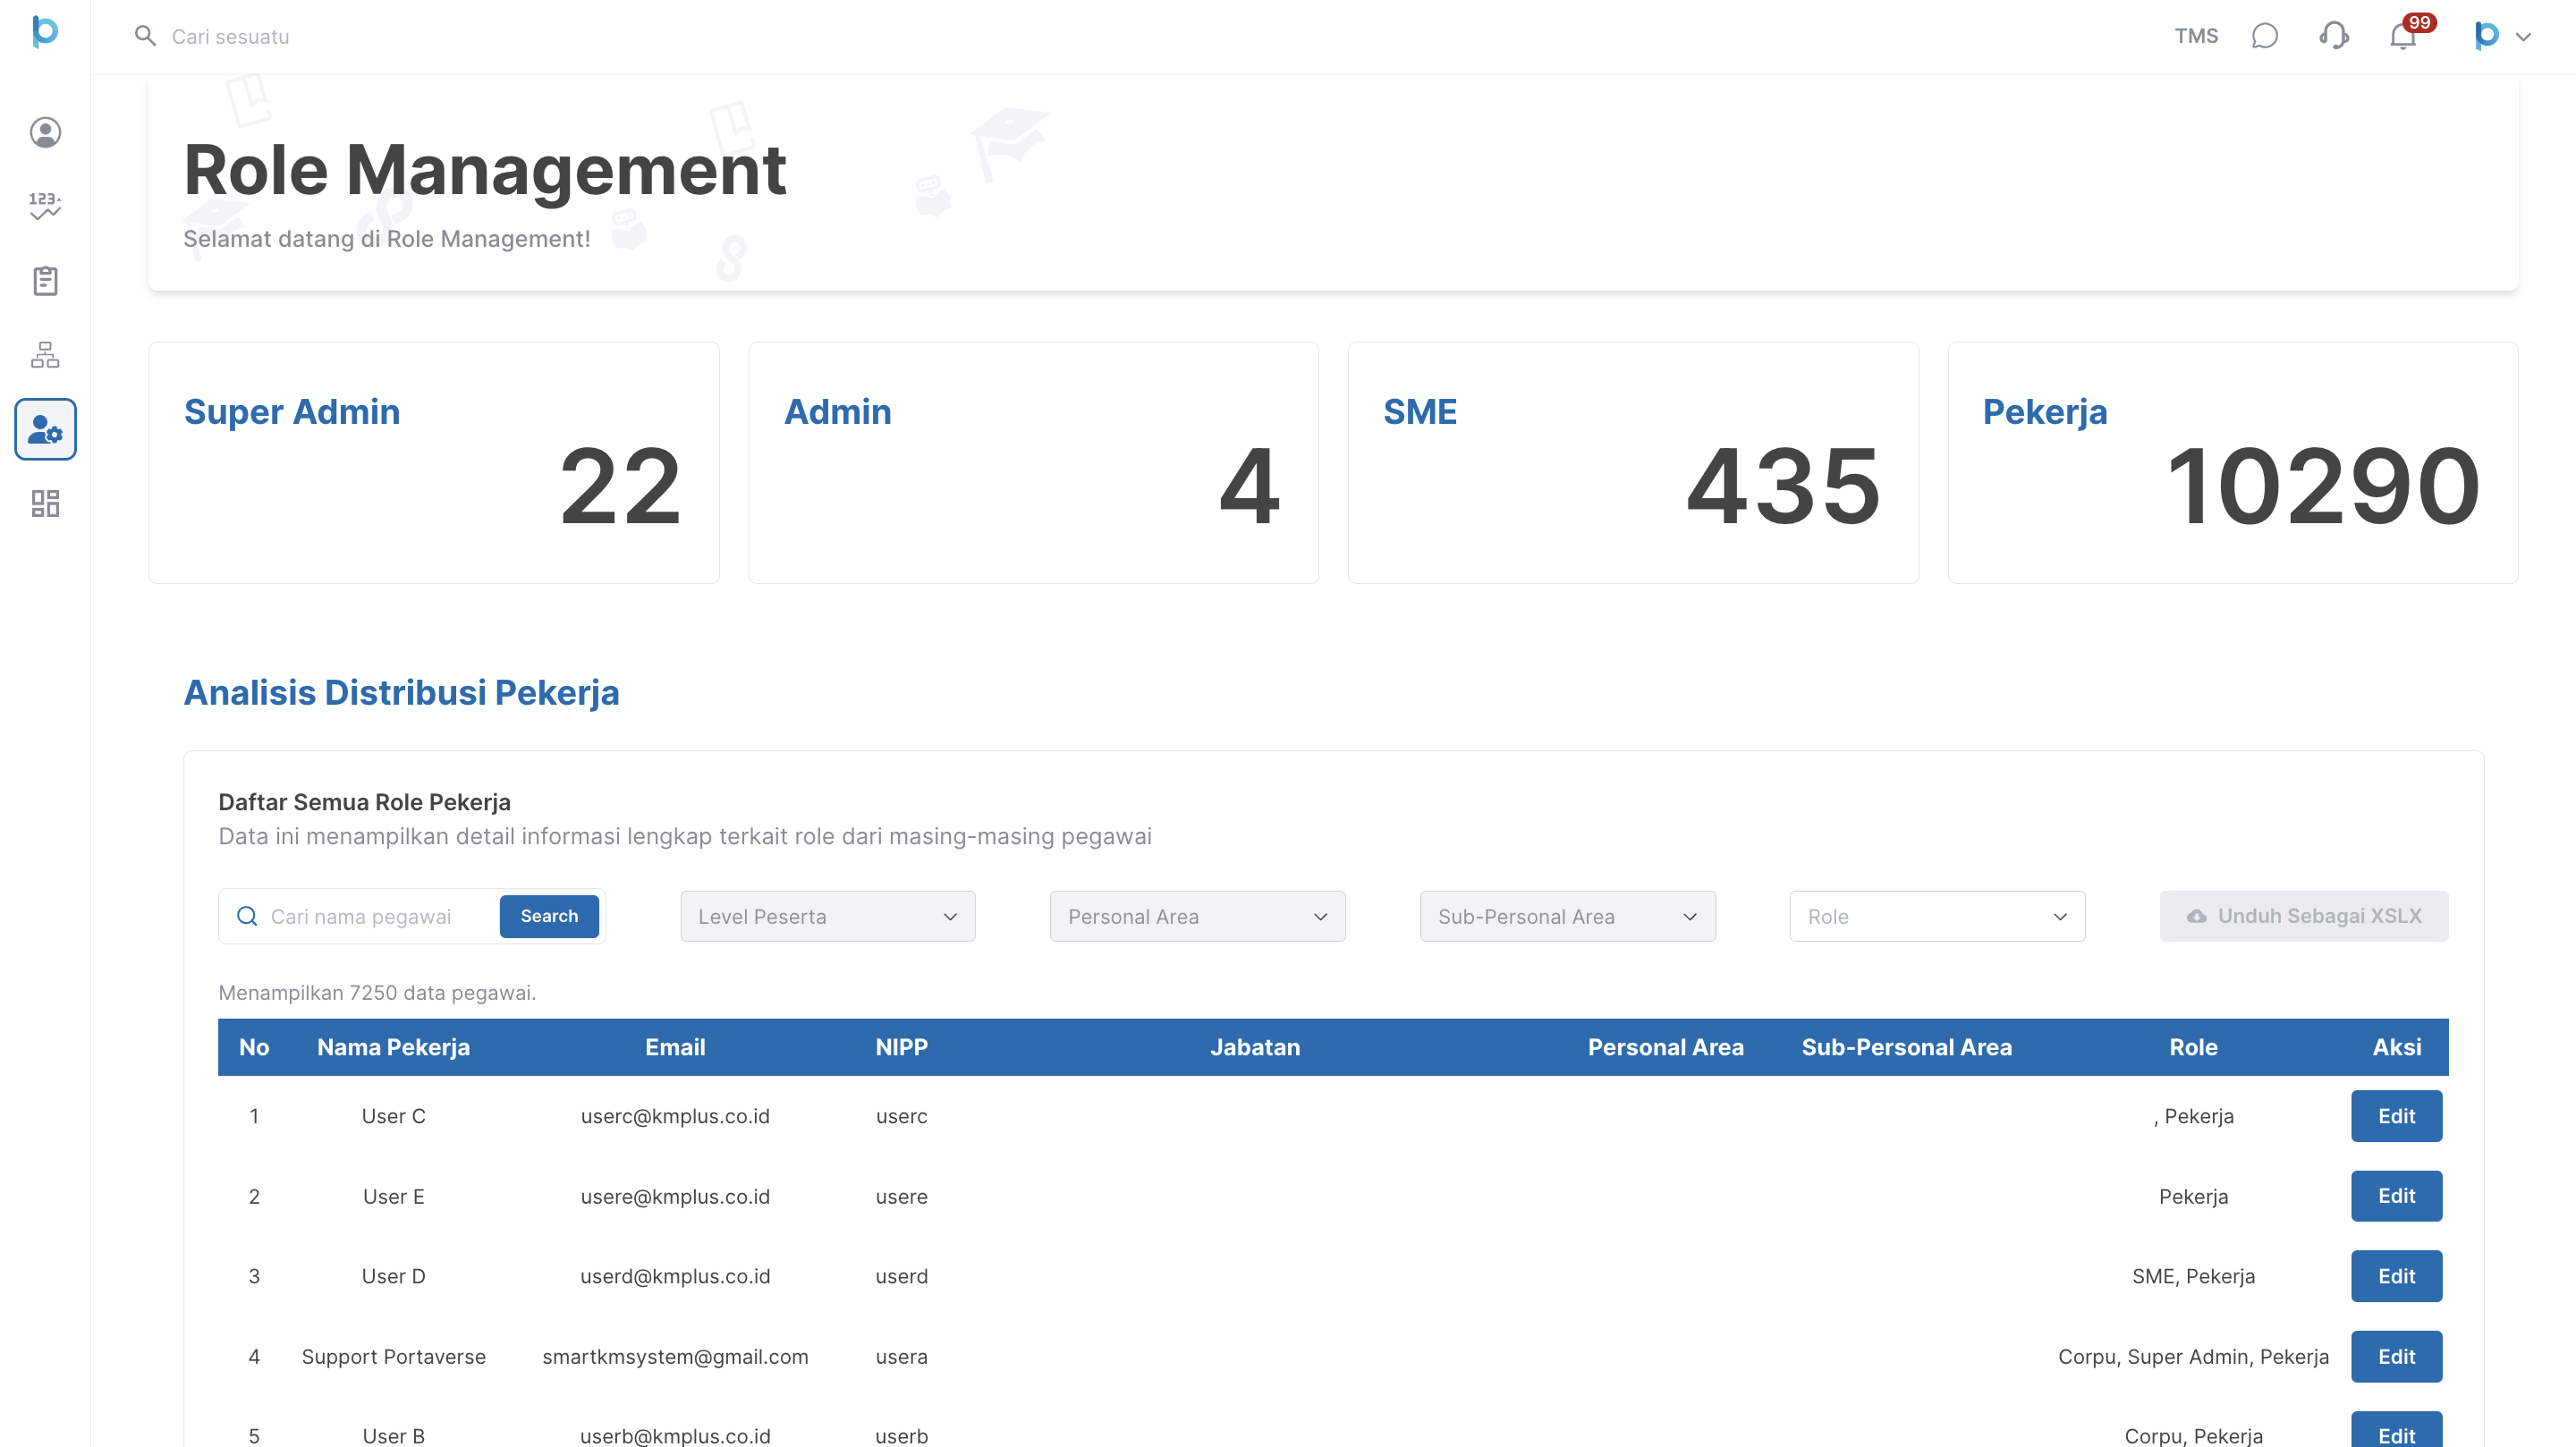Click the TMS menu item

[2195, 36]
